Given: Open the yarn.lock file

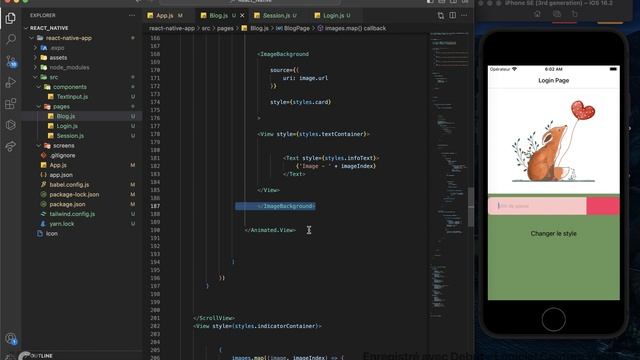Looking at the screenshot, I should click(62, 224).
